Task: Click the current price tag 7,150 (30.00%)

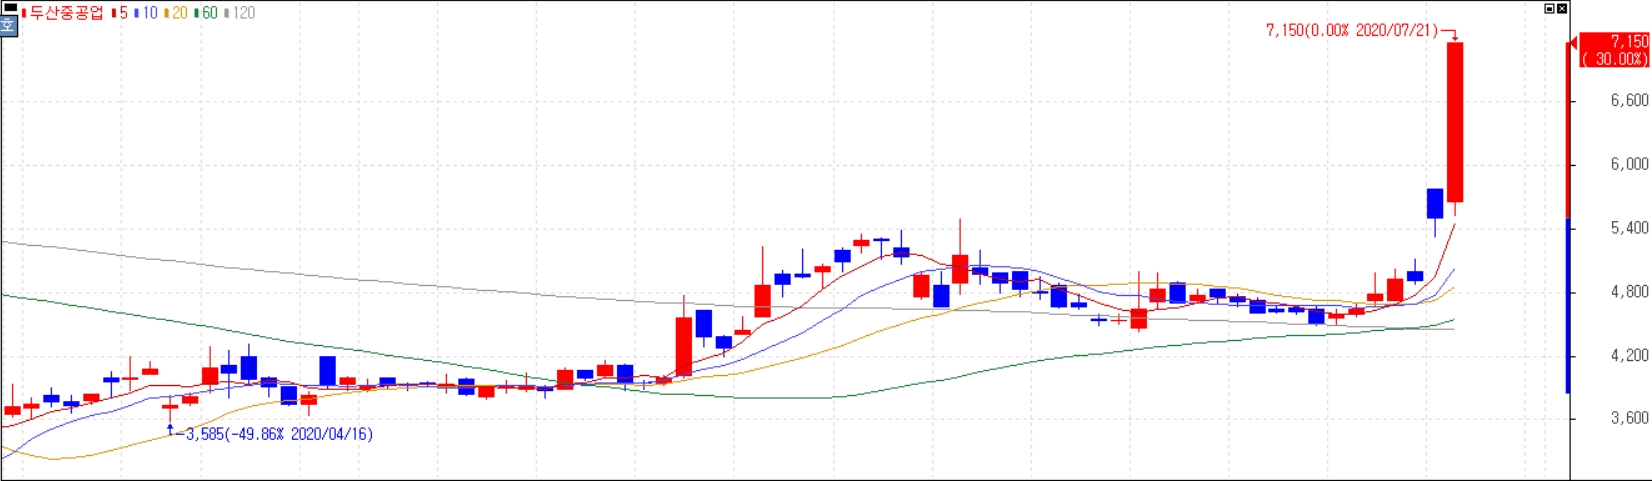Action: coord(1614,50)
